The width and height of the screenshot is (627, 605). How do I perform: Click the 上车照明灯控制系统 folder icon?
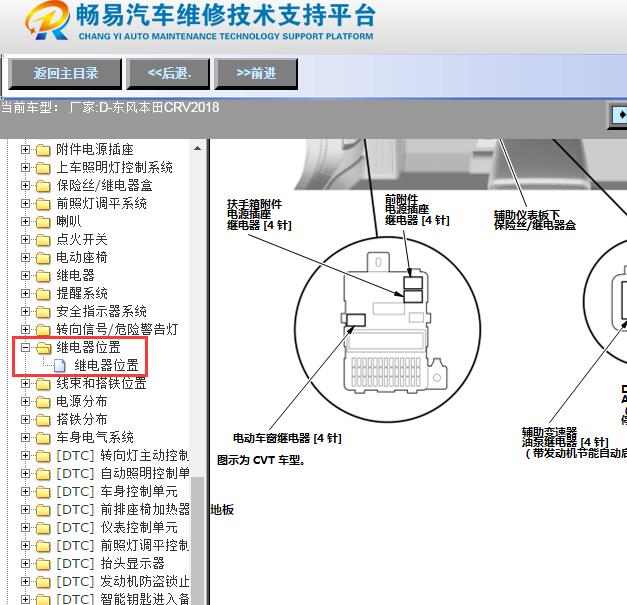43,168
